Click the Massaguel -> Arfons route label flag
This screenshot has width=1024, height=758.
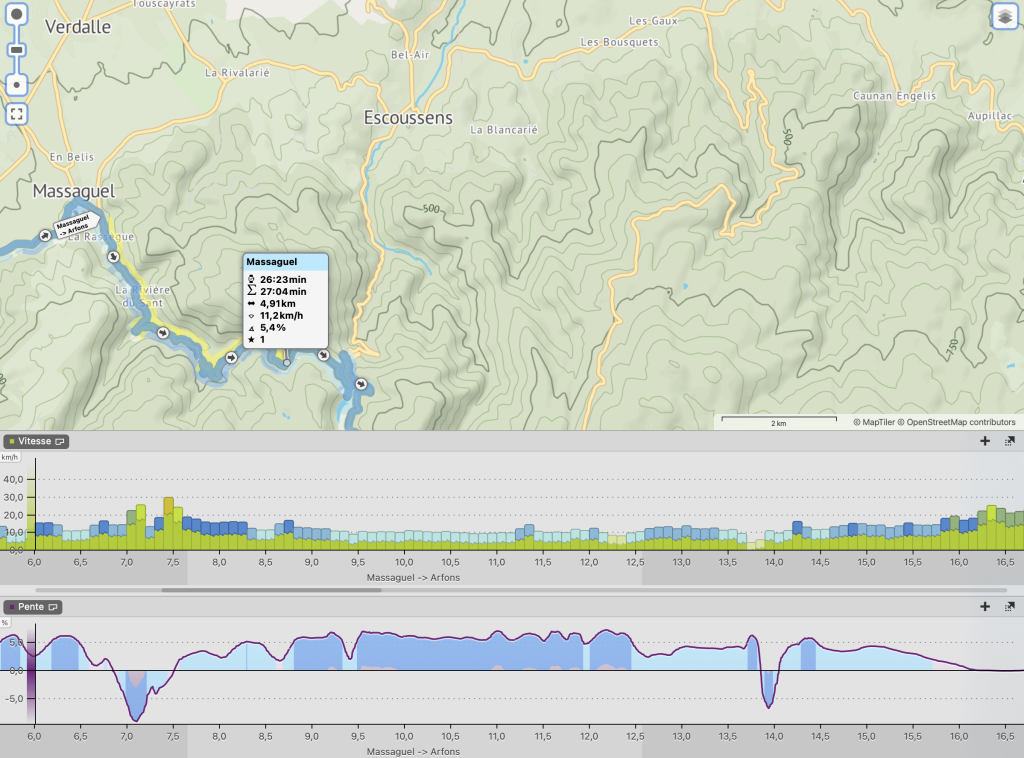tap(73, 225)
